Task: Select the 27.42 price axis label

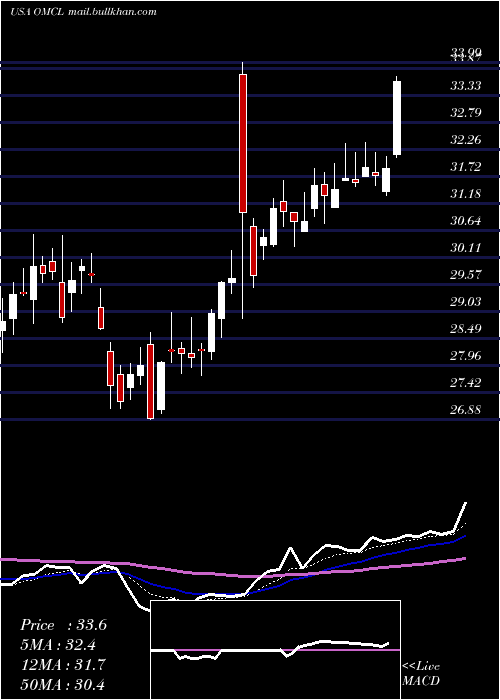Action: pyautogui.click(x=466, y=383)
